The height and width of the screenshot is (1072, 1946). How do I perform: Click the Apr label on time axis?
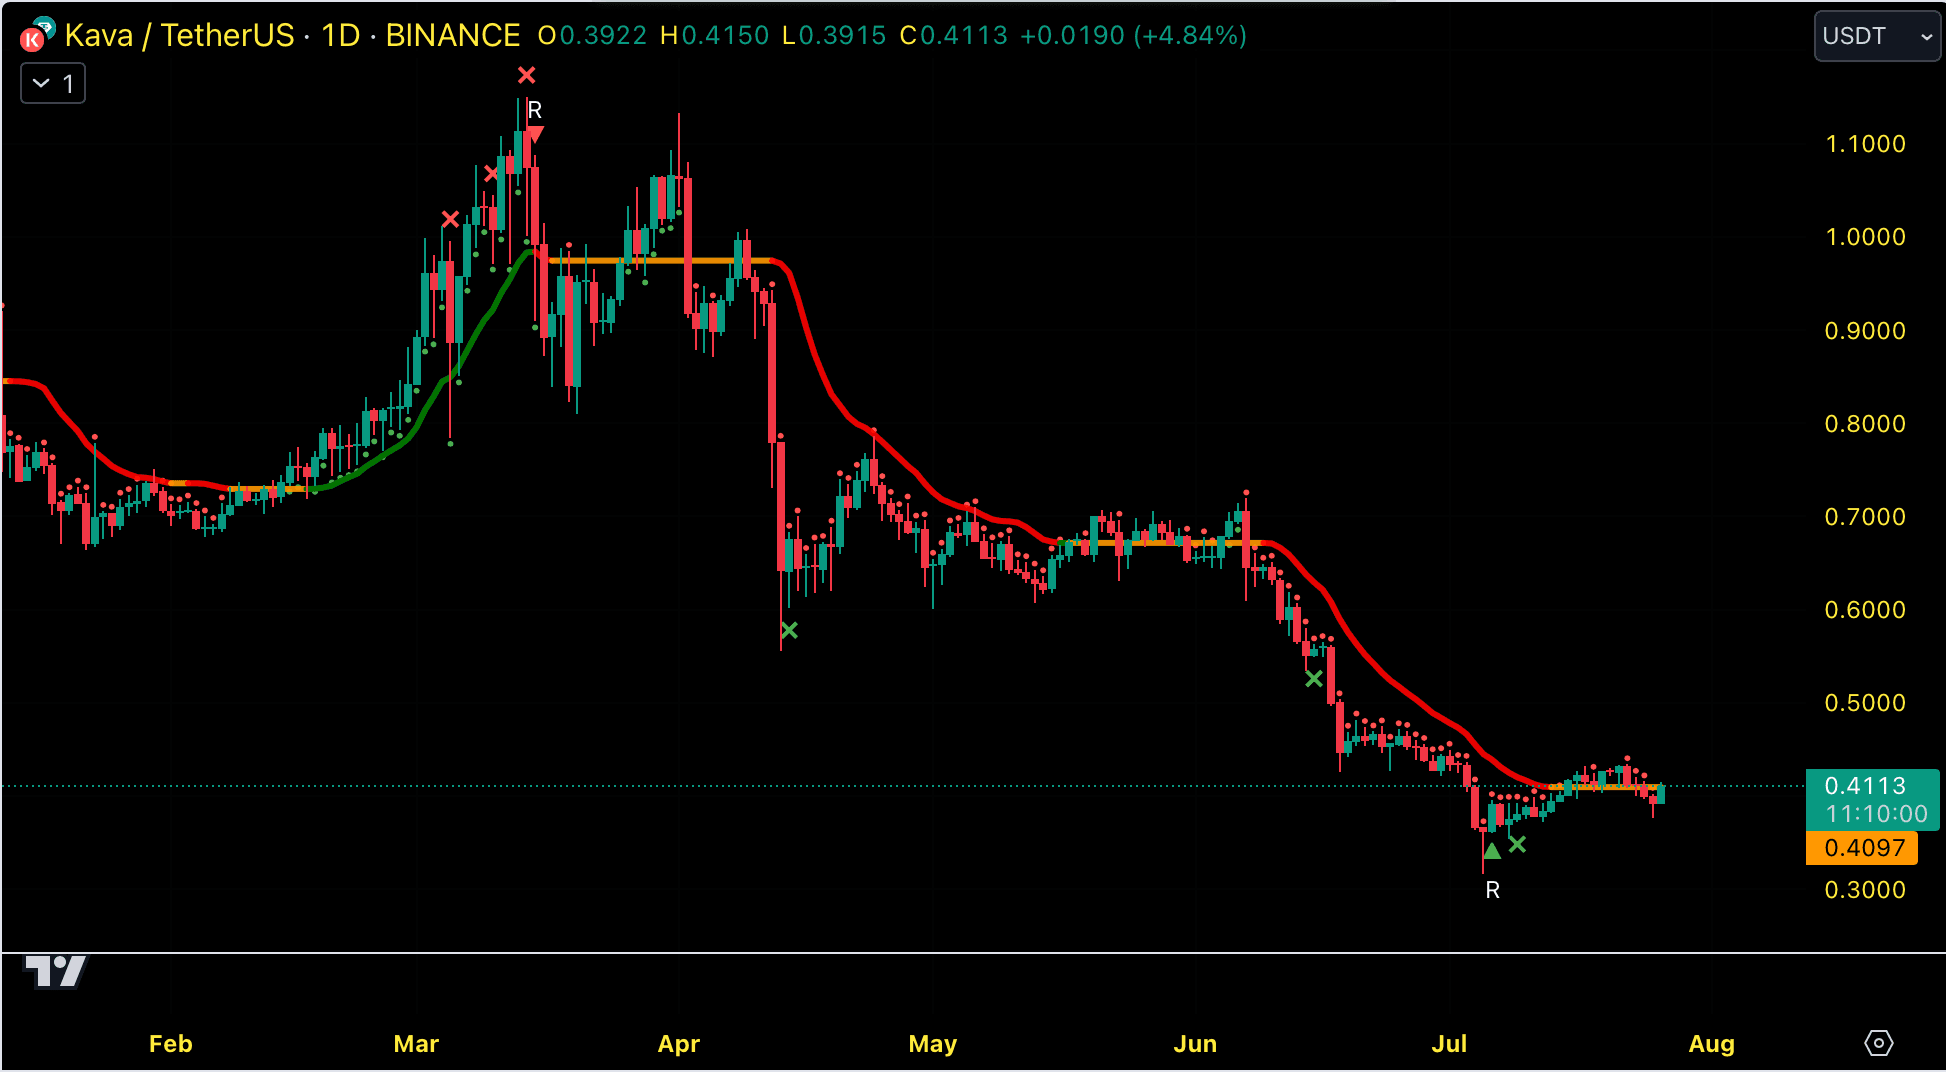679,1044
